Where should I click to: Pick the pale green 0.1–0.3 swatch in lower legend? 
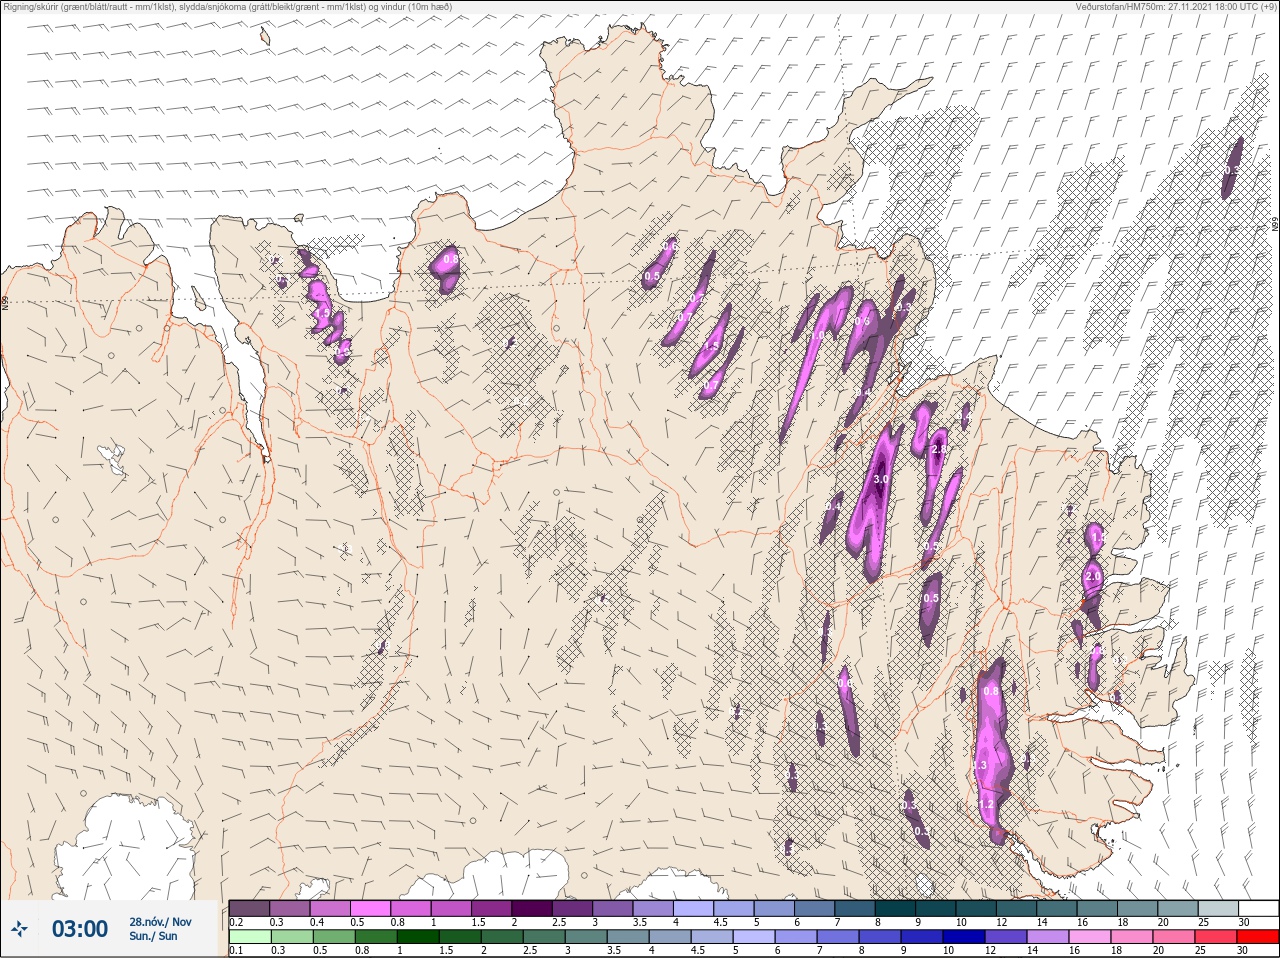point(250,937)
